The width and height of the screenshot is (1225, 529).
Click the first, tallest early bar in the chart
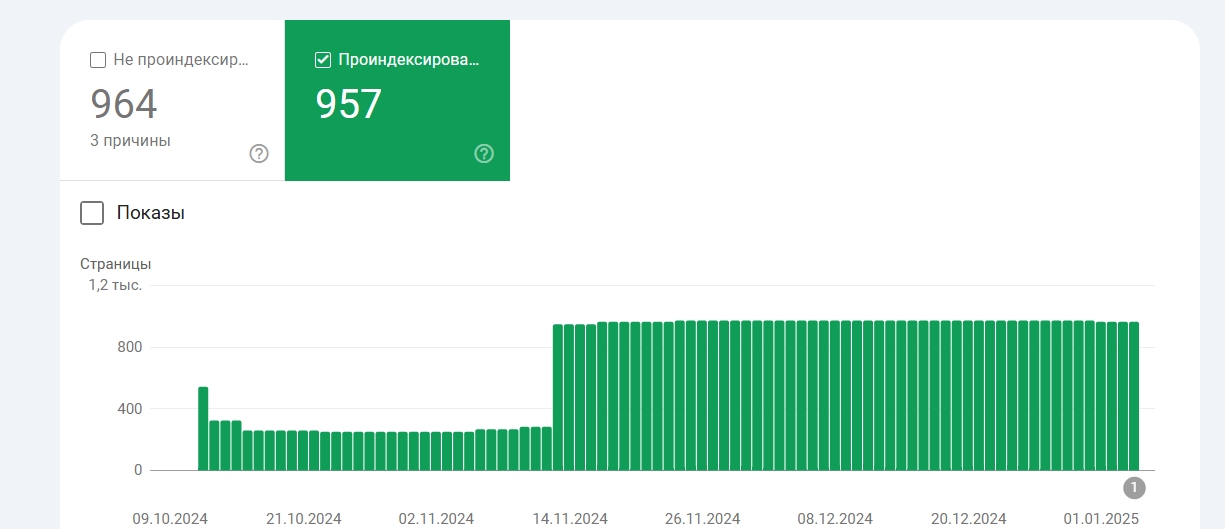pos(203,428)
